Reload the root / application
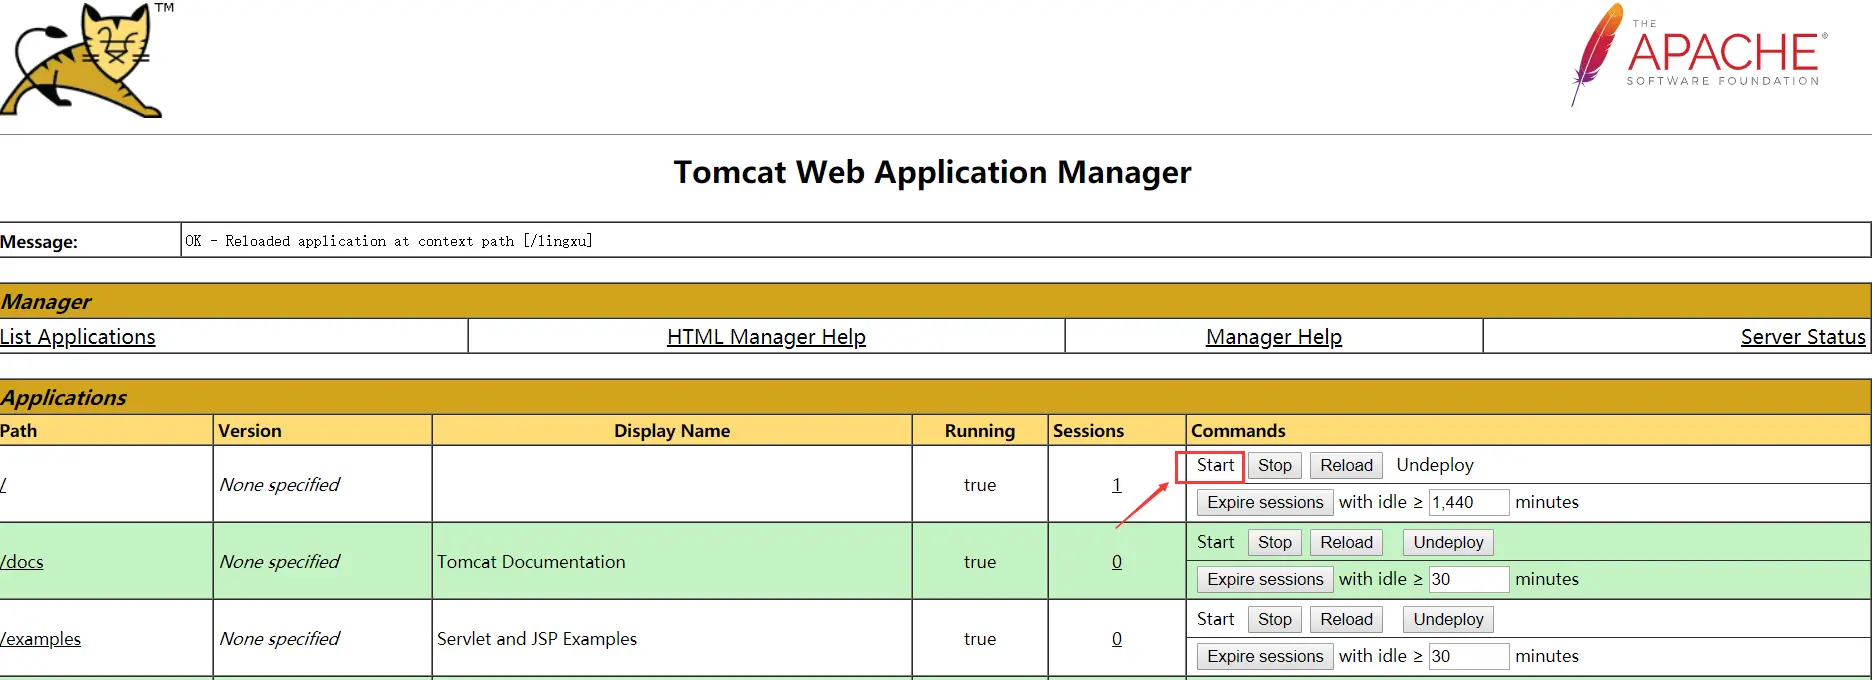This screenshot has width=1875, height=680. pos(1346,465)
